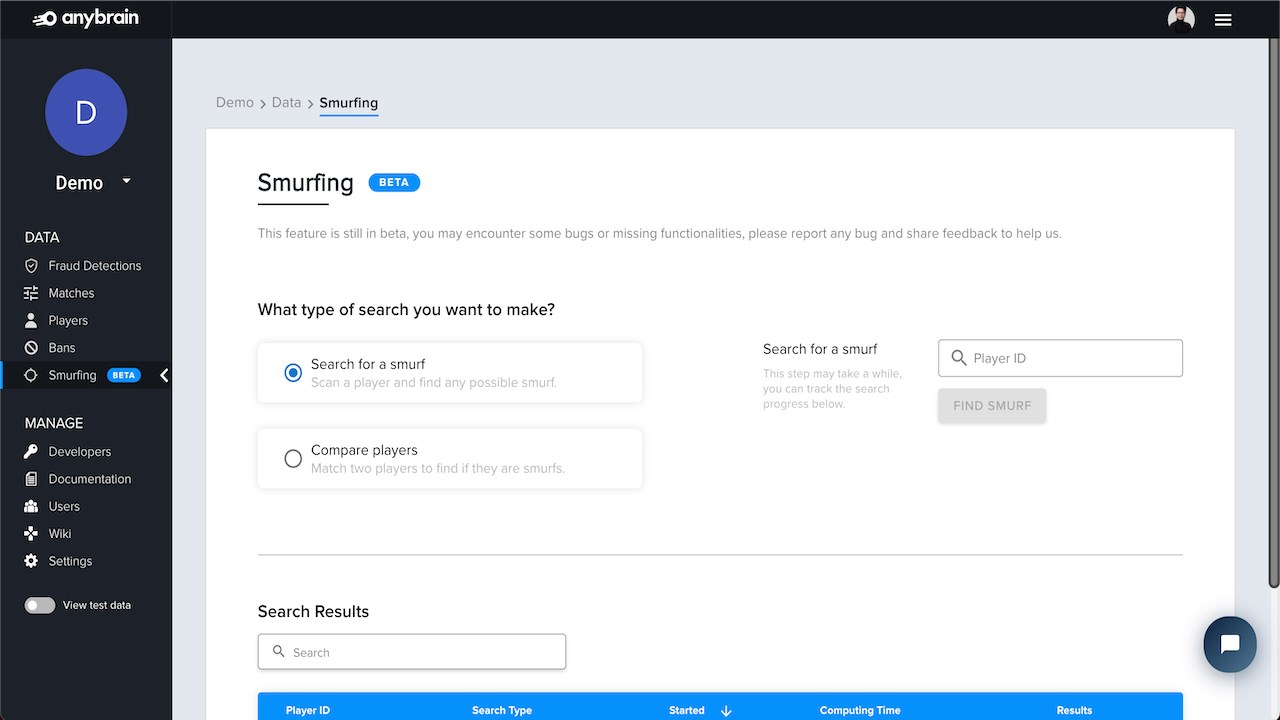Image resolution: width=1280 pixels, height=720 pixels.
Task: Click the BETA badge next to Smurfing title
Action: tap(394, 182)
